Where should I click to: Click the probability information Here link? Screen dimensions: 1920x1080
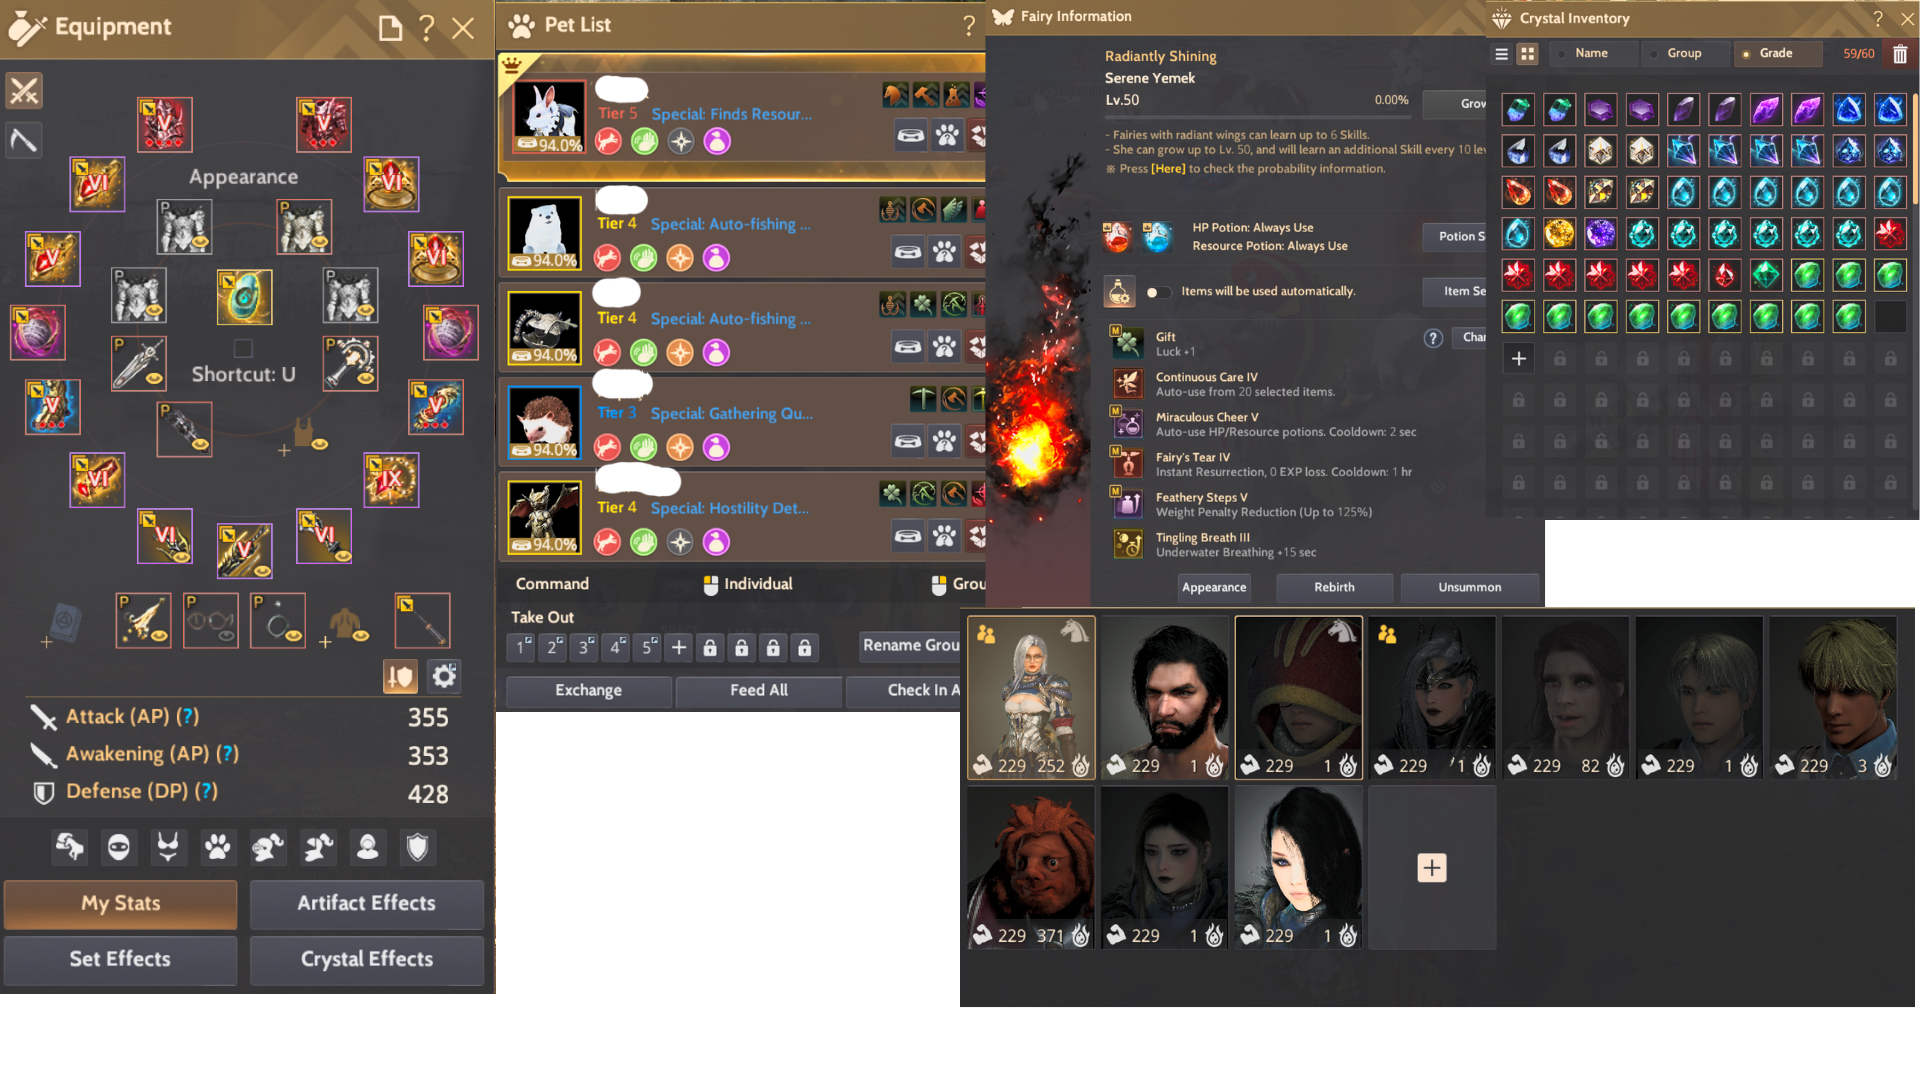pyautogui.click(x=1167, y=169)
